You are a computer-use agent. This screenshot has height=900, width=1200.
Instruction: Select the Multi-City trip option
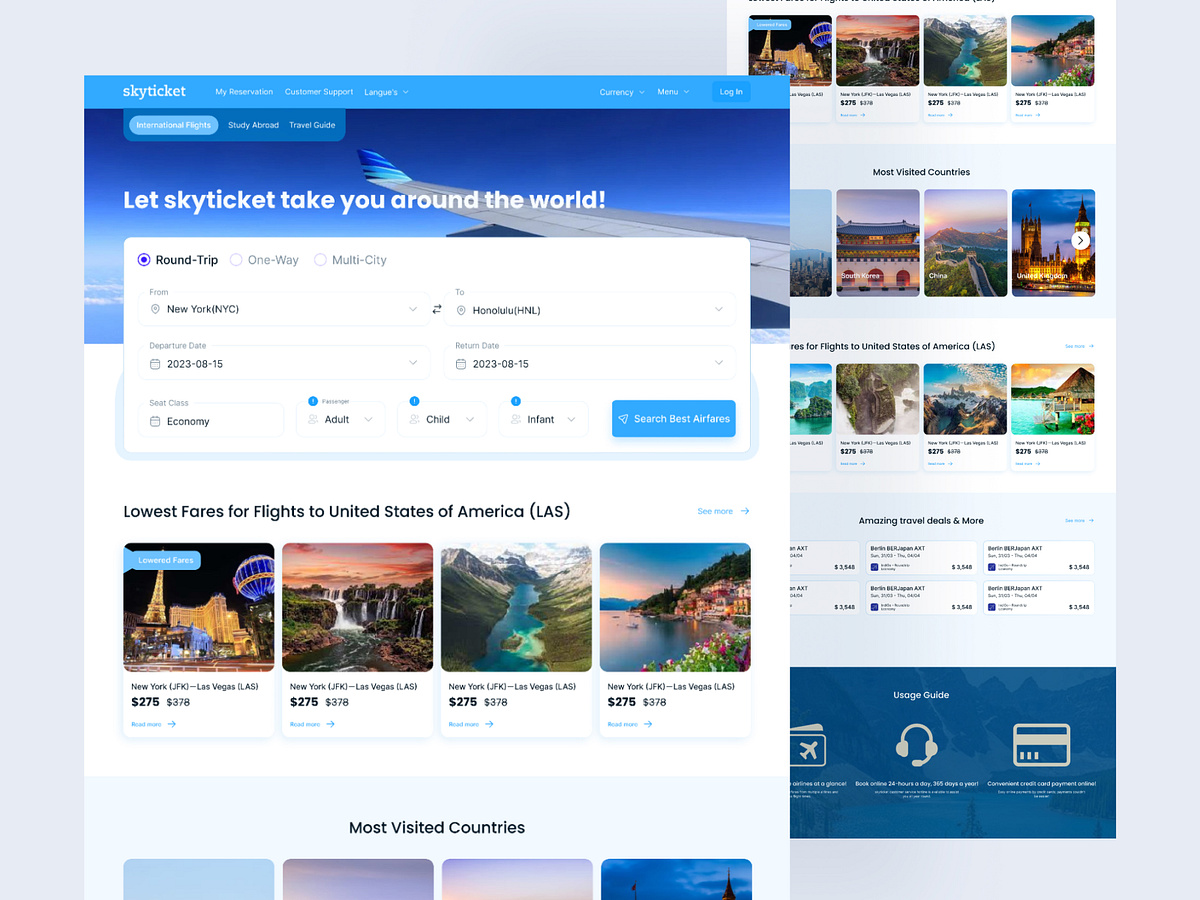tap(320, 259)
